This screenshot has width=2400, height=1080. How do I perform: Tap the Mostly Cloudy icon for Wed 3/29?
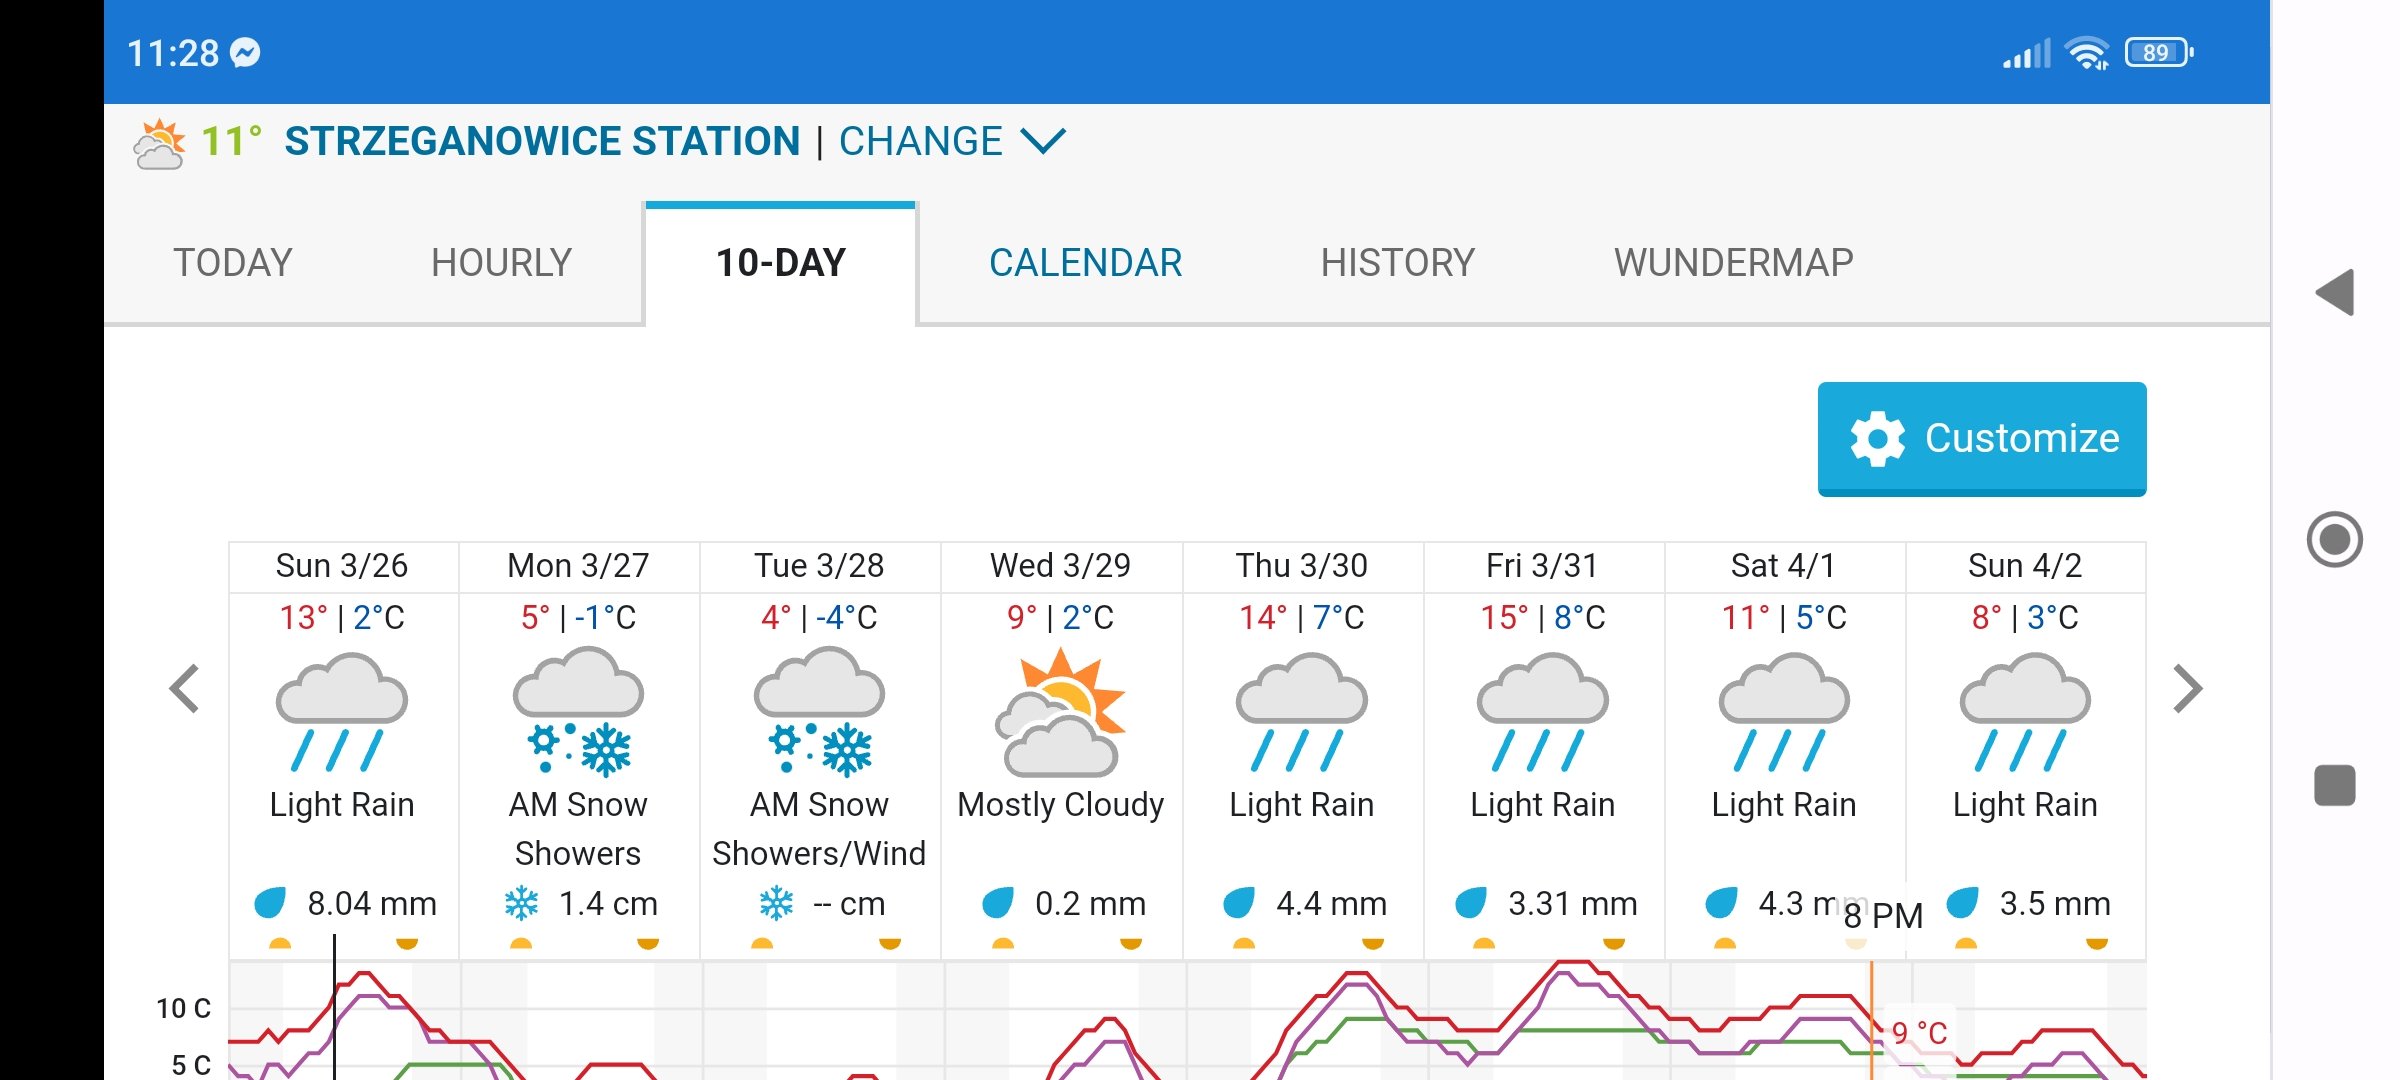1060,713
